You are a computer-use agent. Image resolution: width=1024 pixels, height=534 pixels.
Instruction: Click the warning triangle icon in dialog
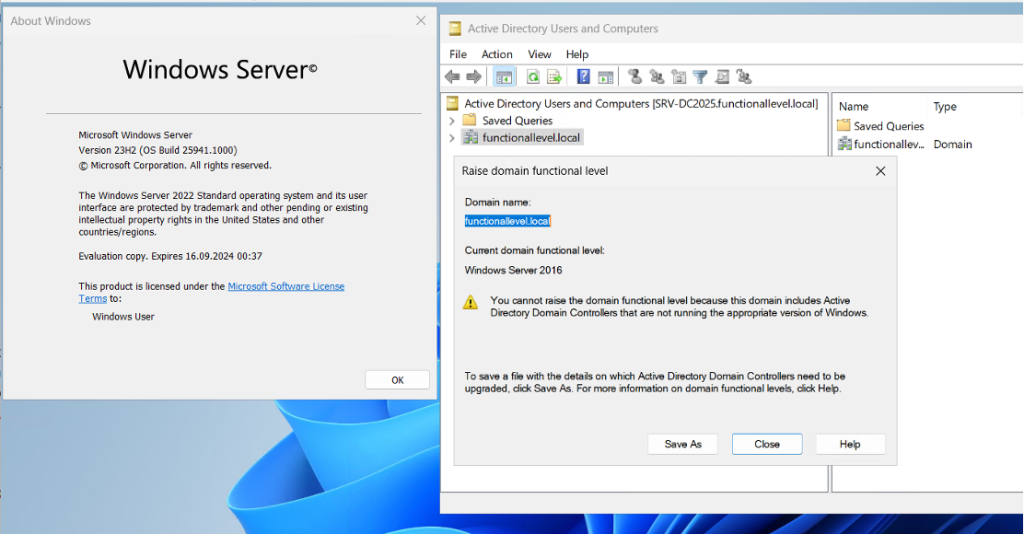click(x=470, y=302)
